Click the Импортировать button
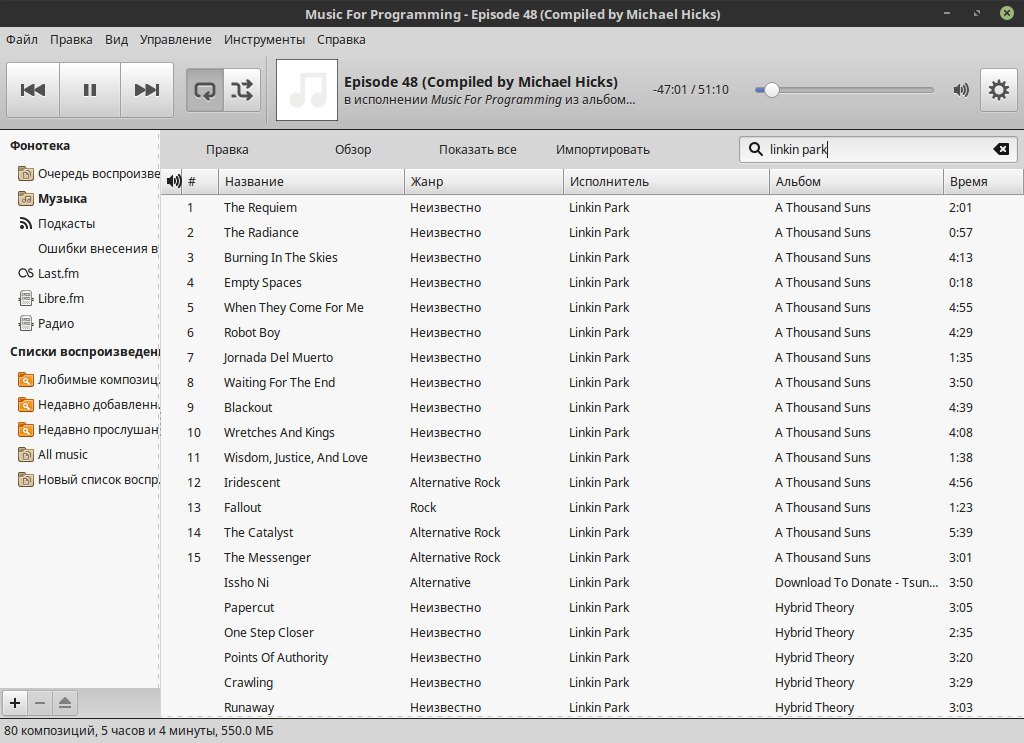Screen dimensions: 1024x743 pos(603,150)
